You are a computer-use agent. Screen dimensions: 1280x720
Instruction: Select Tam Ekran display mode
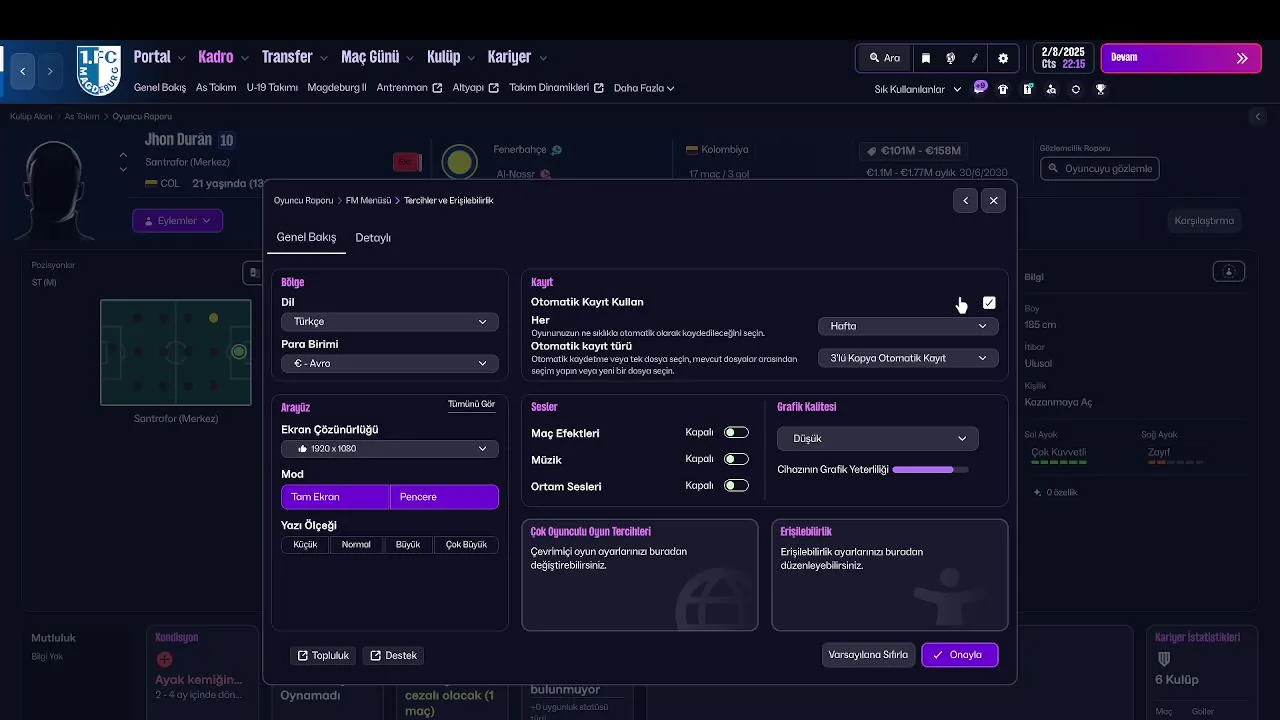coord(335,497)
